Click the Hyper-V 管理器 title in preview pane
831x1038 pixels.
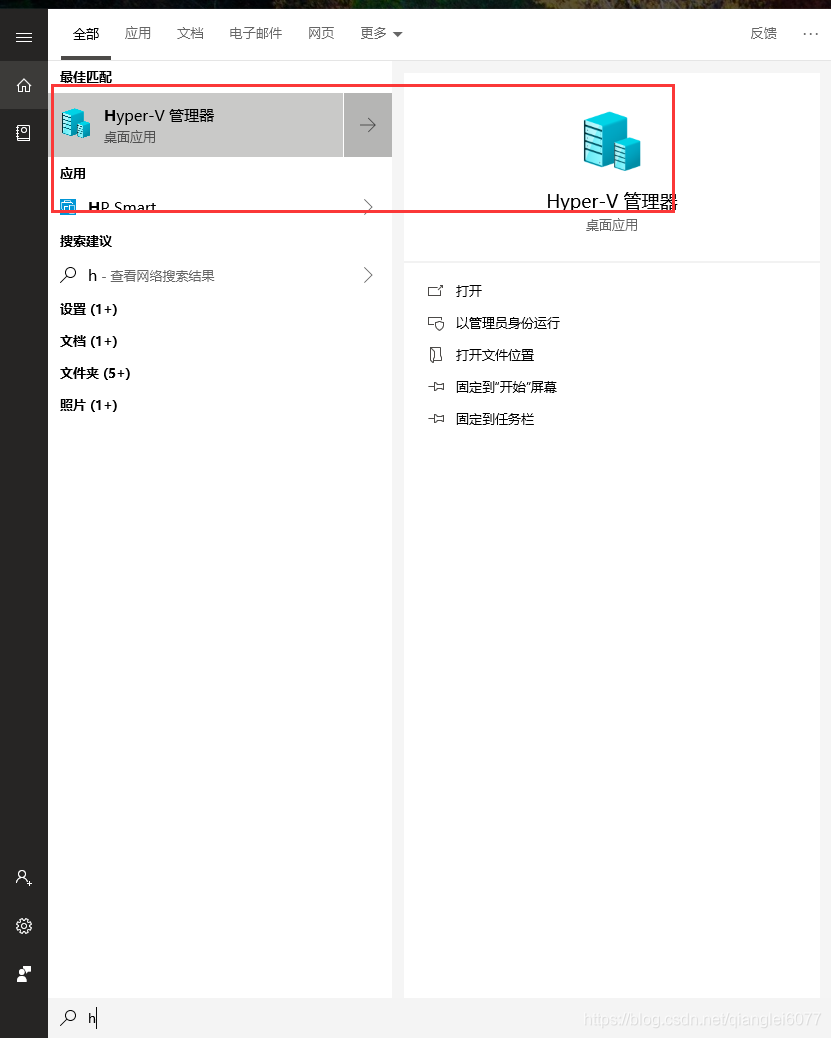click(x=611, y=201)
